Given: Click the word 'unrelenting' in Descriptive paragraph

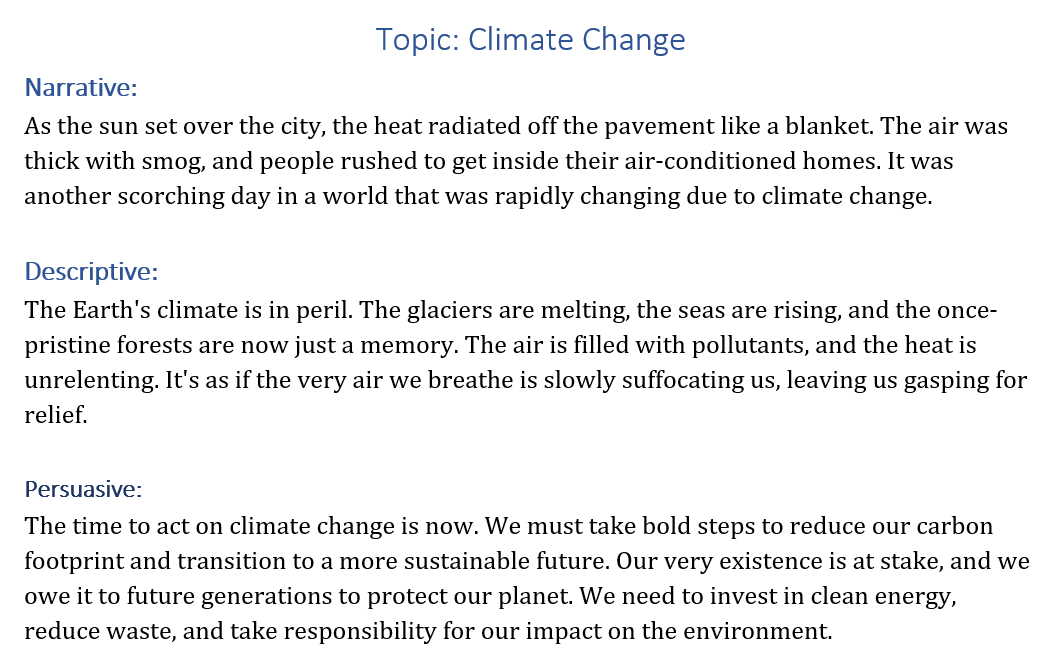Looking at the screenshot, I should click(92, 380).
